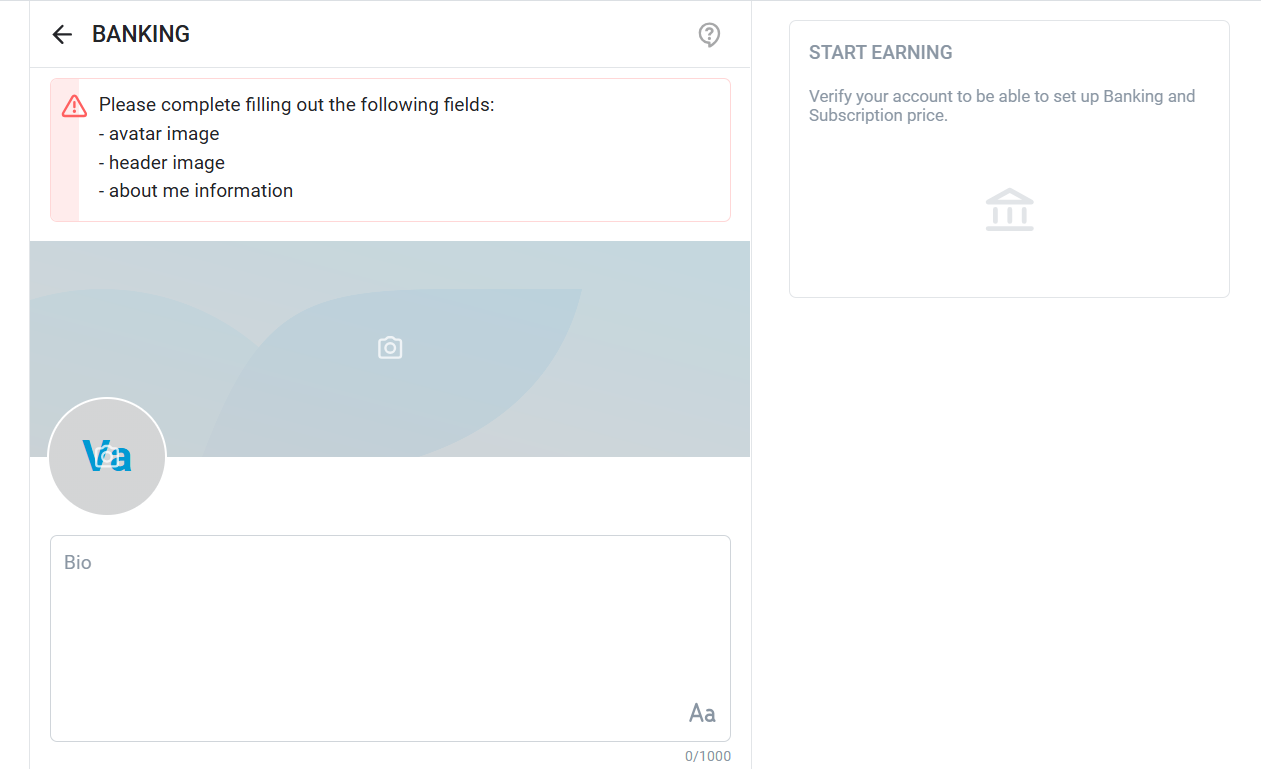The image size is (1261, 769).
Task: Click the "Please complete filling out" message
Action: [296, 105]
